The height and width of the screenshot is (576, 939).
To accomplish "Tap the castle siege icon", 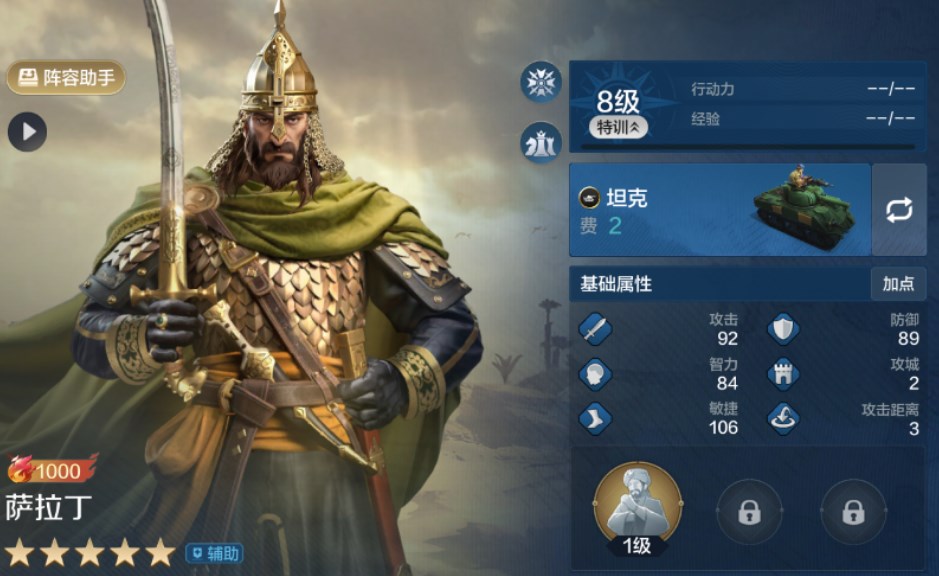I will click(x=783, y=374).
